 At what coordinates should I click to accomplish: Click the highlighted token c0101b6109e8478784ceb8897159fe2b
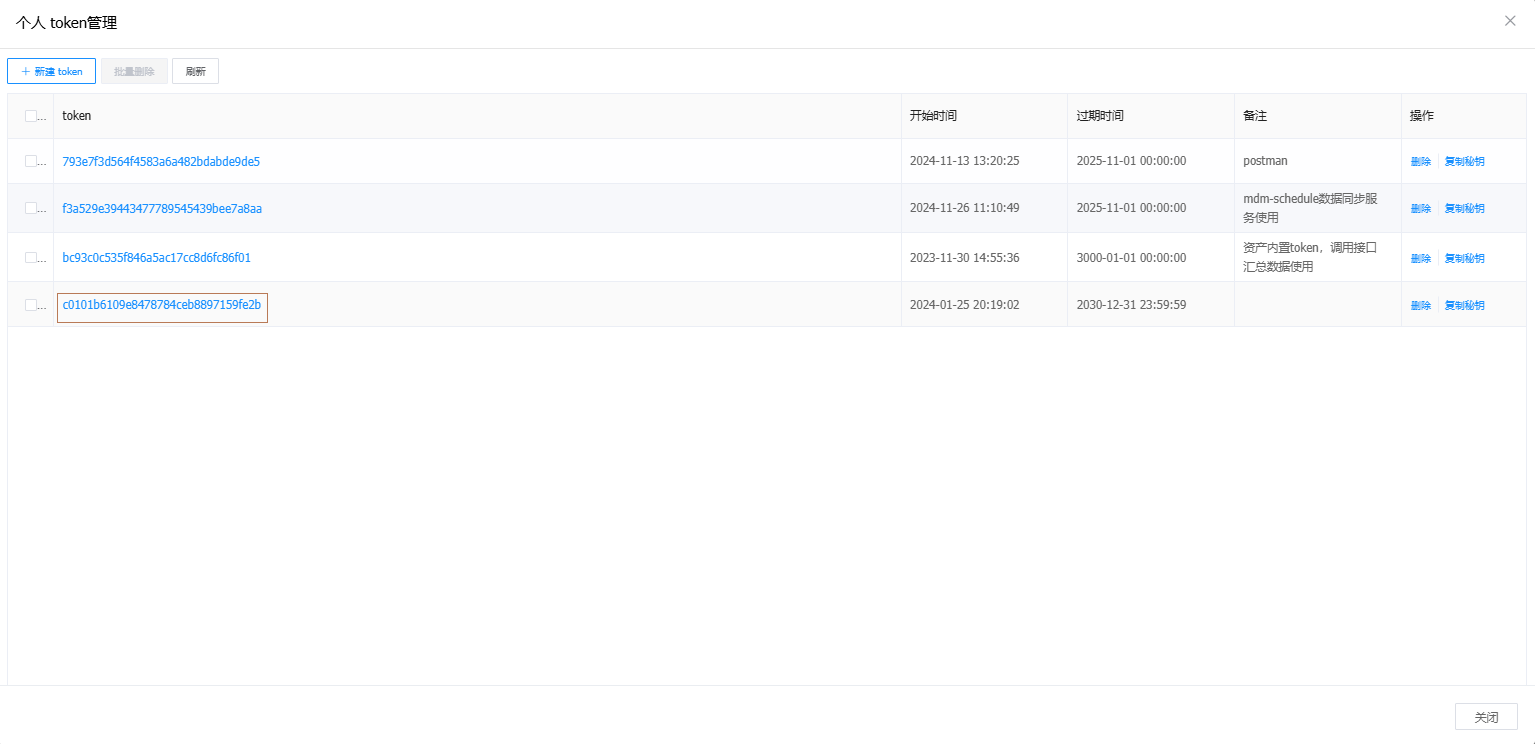click(x=162, y=305)
